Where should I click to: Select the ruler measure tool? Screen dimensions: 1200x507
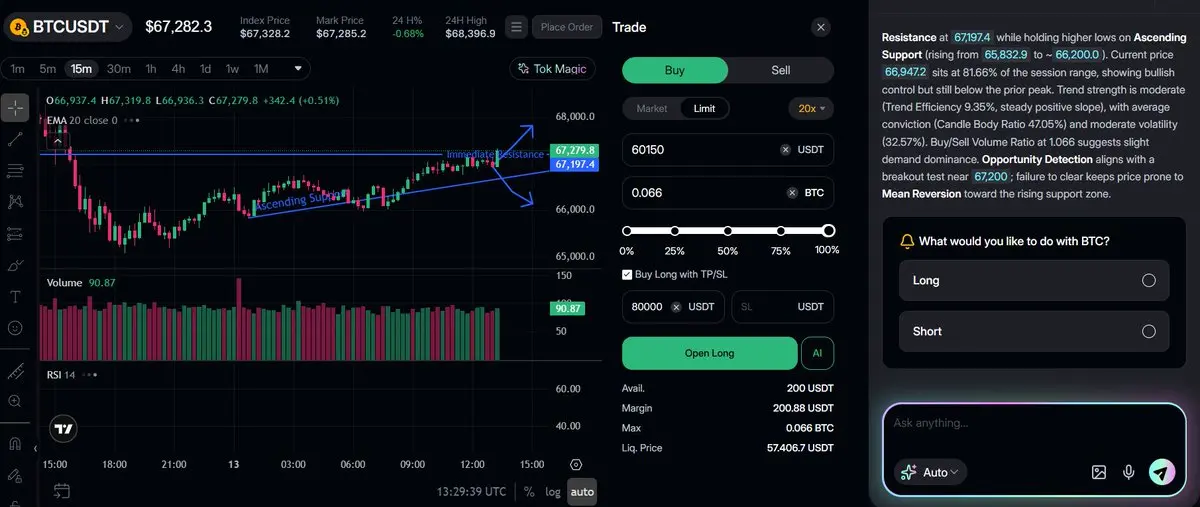[x=15, y=371]
